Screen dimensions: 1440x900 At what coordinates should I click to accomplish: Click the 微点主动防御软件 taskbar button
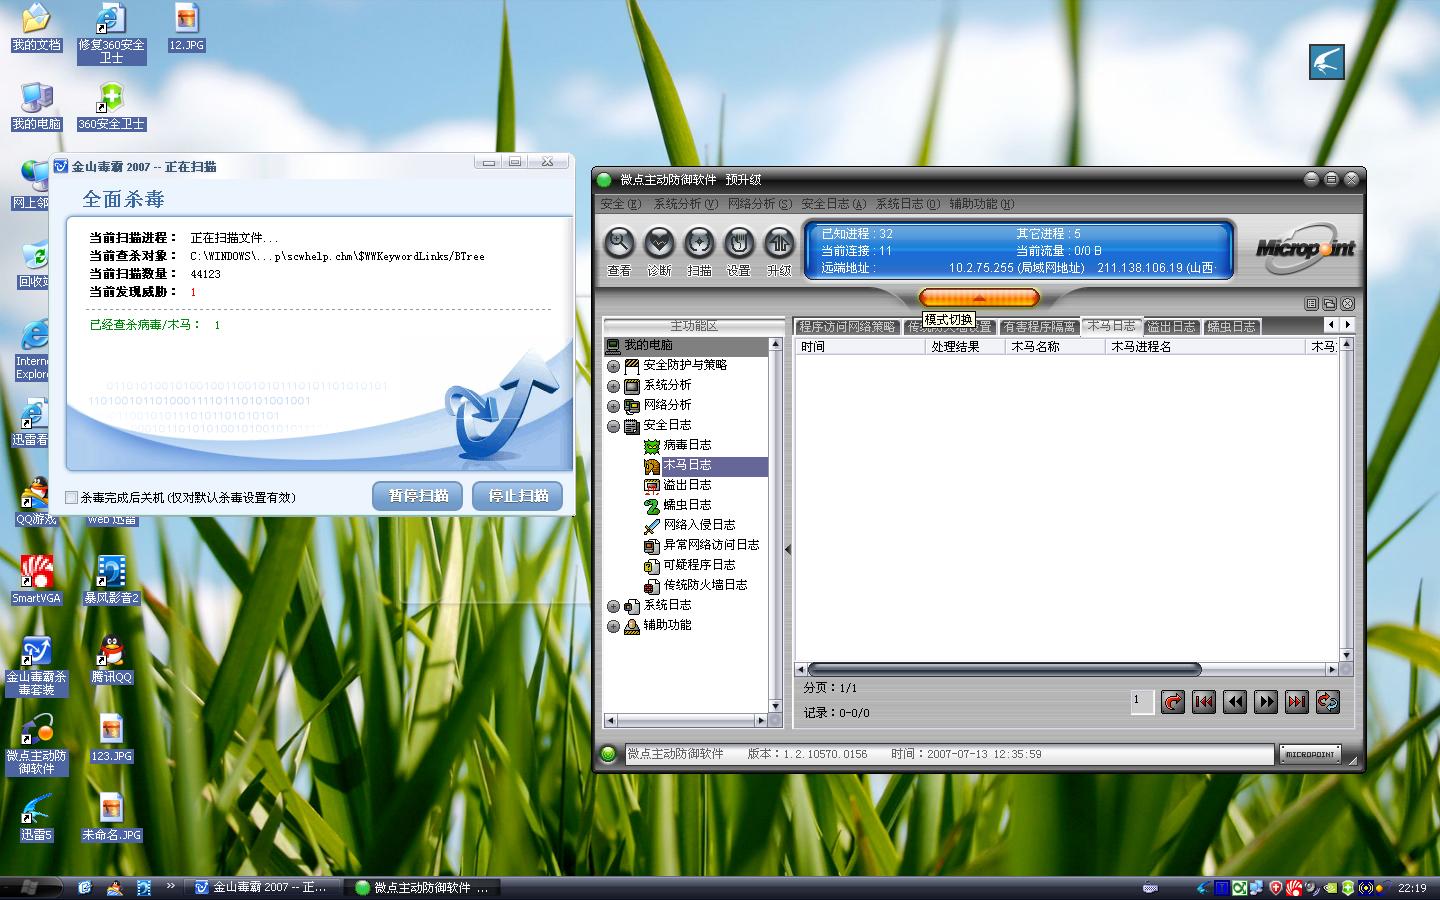pyautogui.click(x=424, y=887)
